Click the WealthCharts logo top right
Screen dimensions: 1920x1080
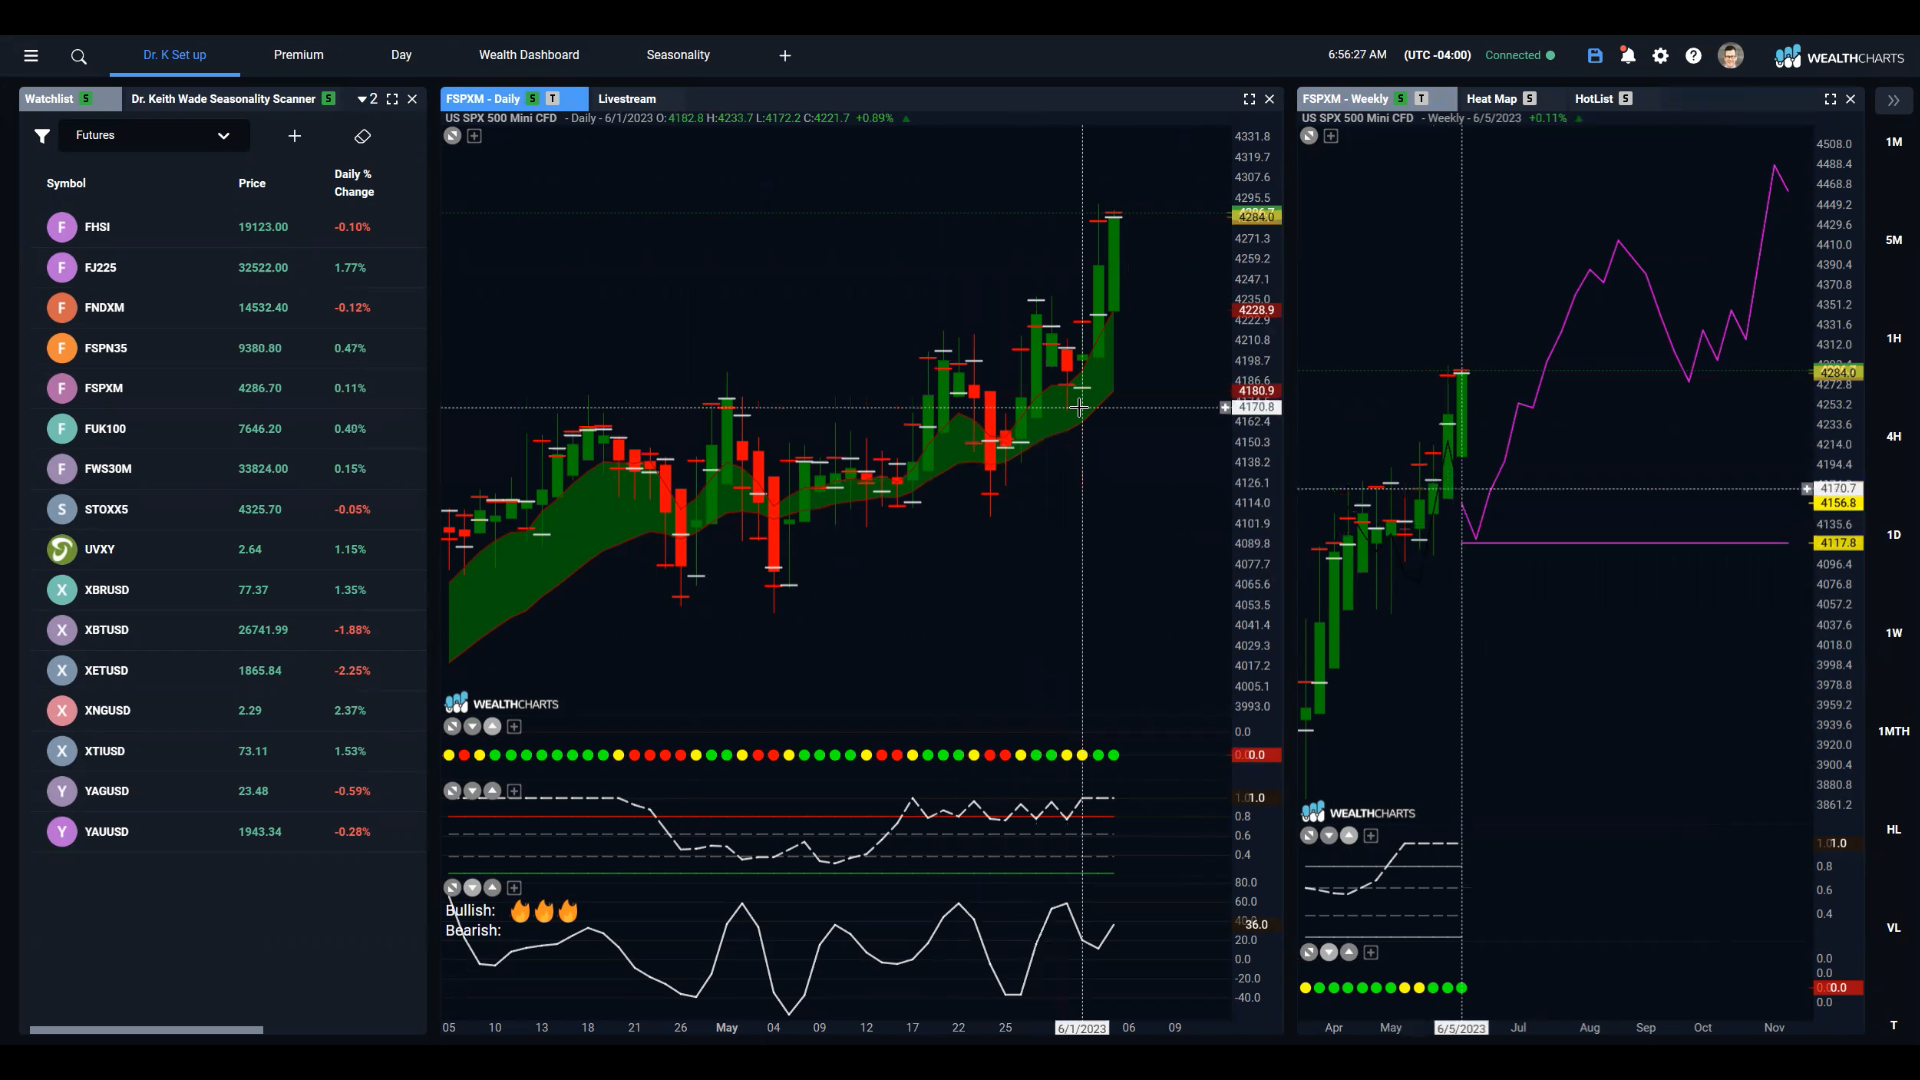point(1839,57)
